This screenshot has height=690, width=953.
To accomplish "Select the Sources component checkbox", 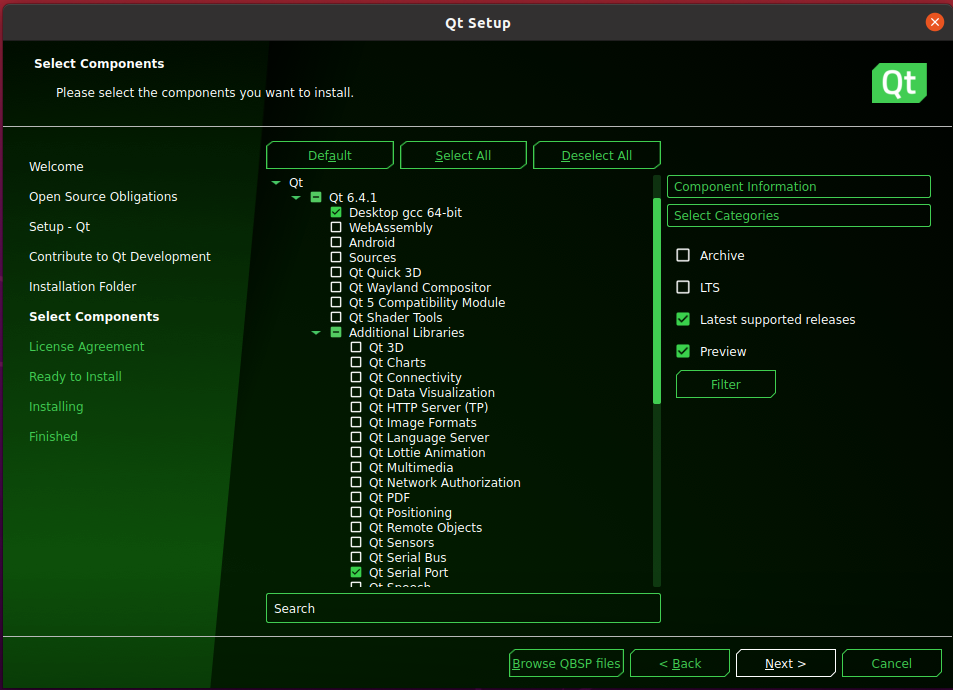I will [x=336, y=257].
